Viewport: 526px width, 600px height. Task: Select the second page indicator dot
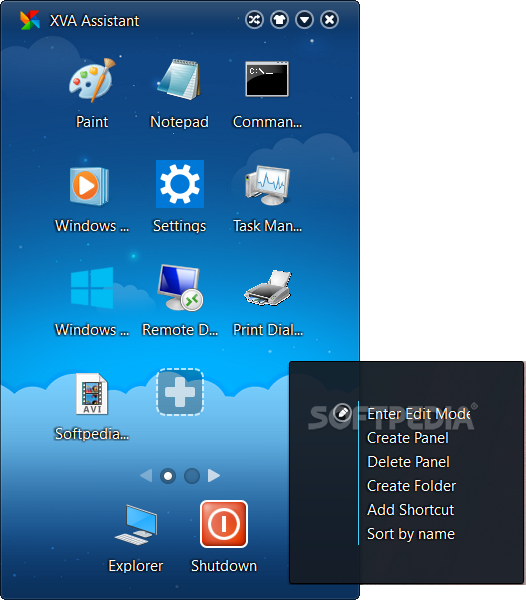pyautogui.click(x=192, y=476)
